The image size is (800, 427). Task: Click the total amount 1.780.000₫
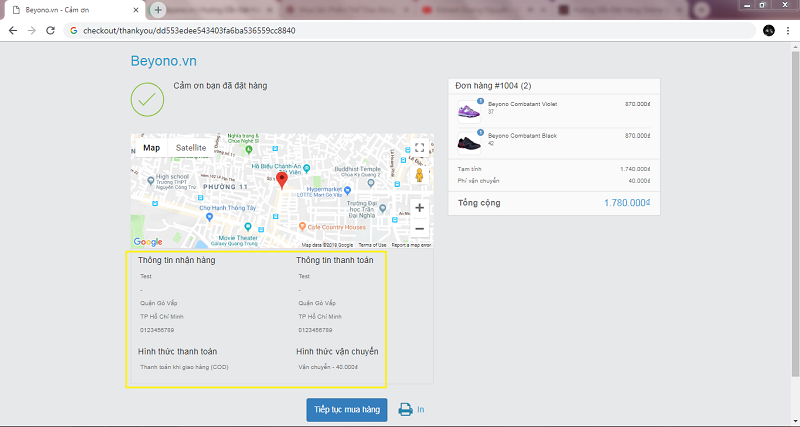click(x=627, y=203)
